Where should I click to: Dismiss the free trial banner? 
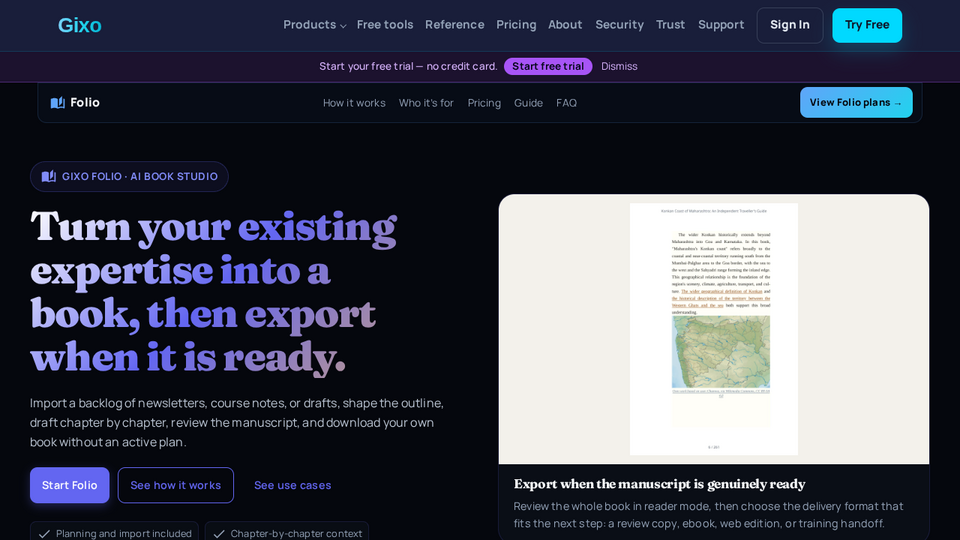point(619,66)
